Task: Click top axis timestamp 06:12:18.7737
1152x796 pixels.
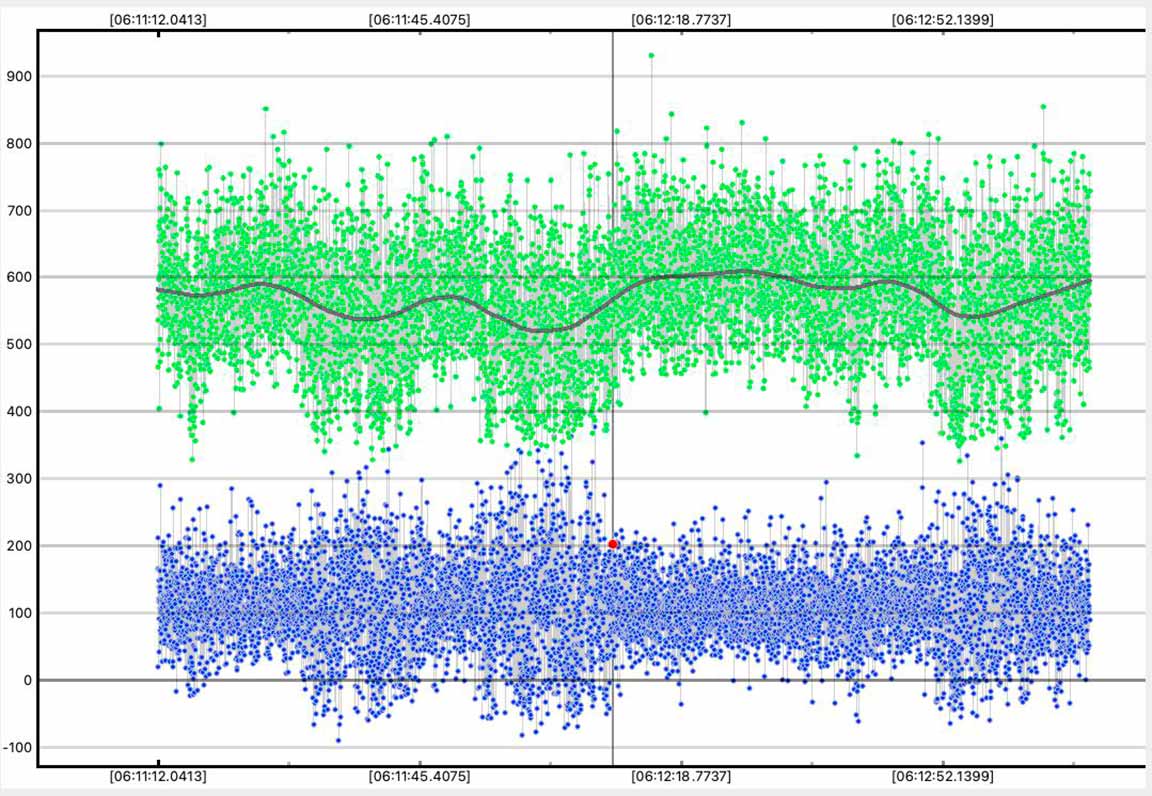Action: 680,19
